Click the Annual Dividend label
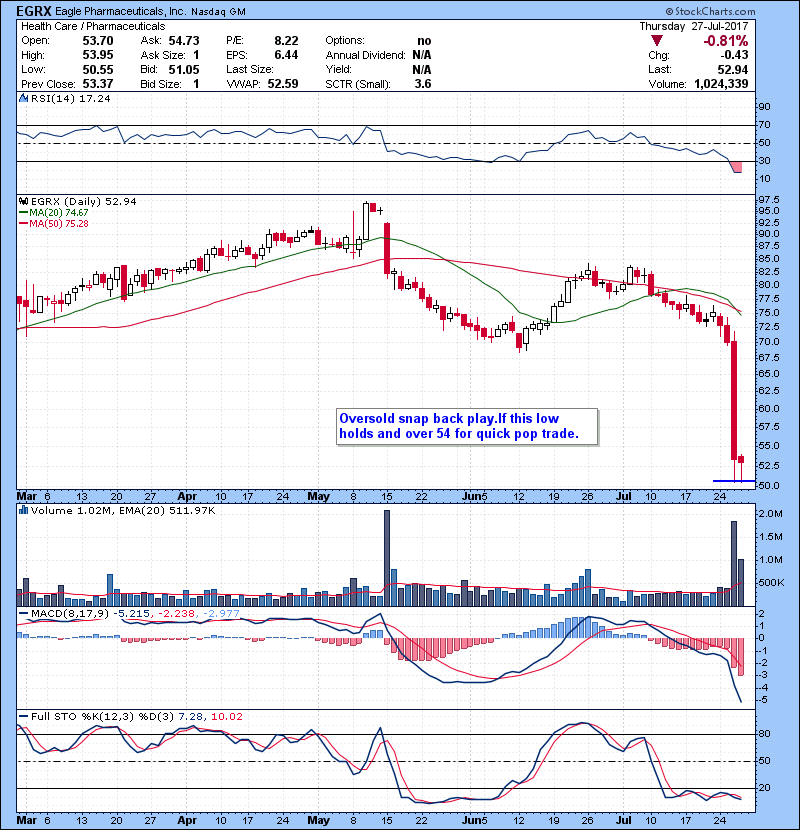This screenshot has width=800, height=830. pos(365,55)
